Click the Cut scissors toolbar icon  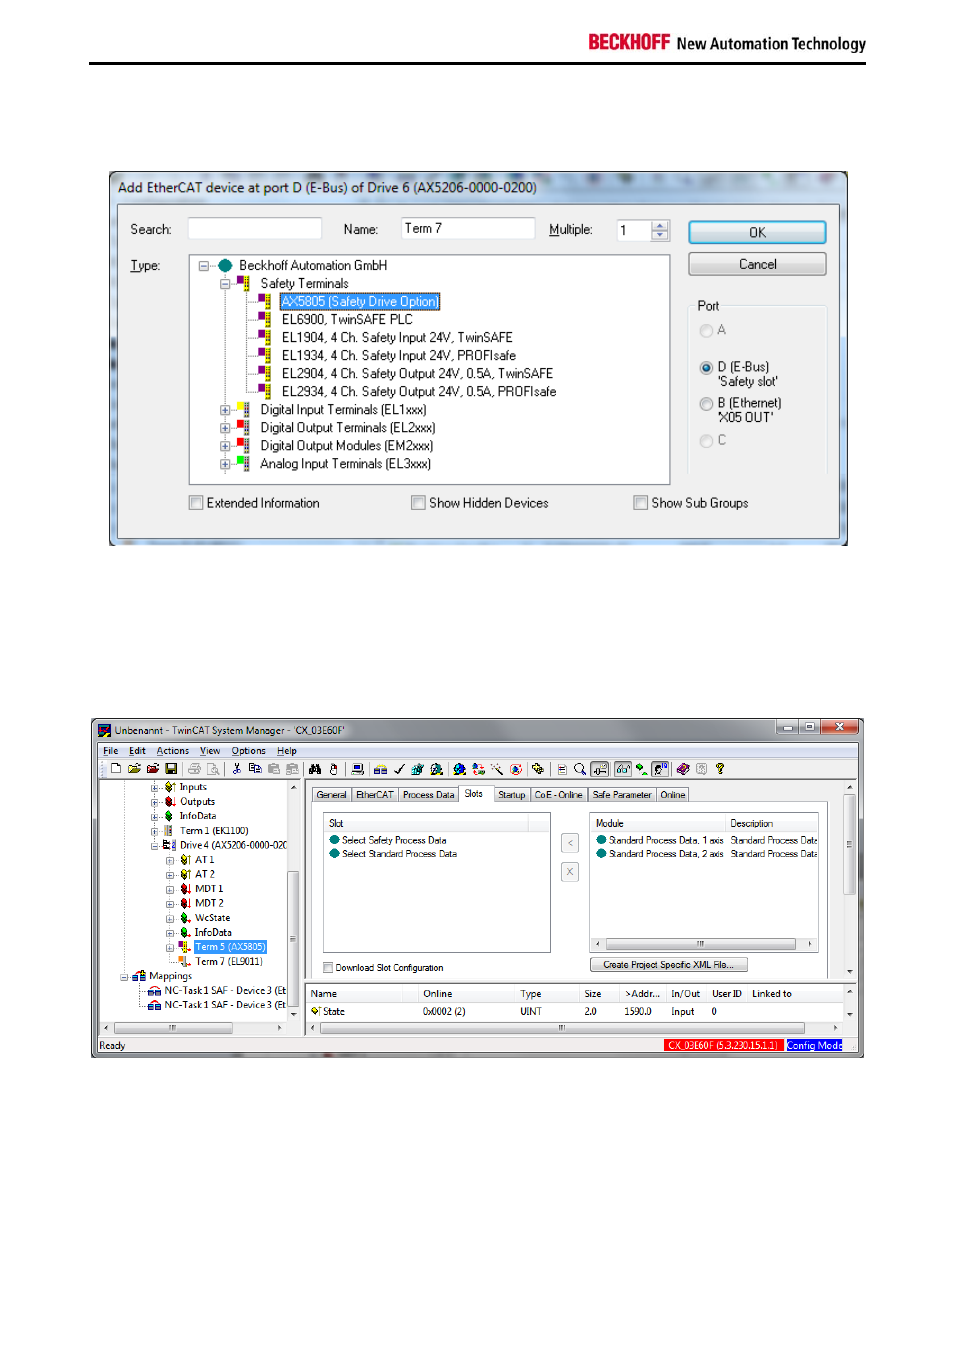pyautogui.click(x=237, y=769)
